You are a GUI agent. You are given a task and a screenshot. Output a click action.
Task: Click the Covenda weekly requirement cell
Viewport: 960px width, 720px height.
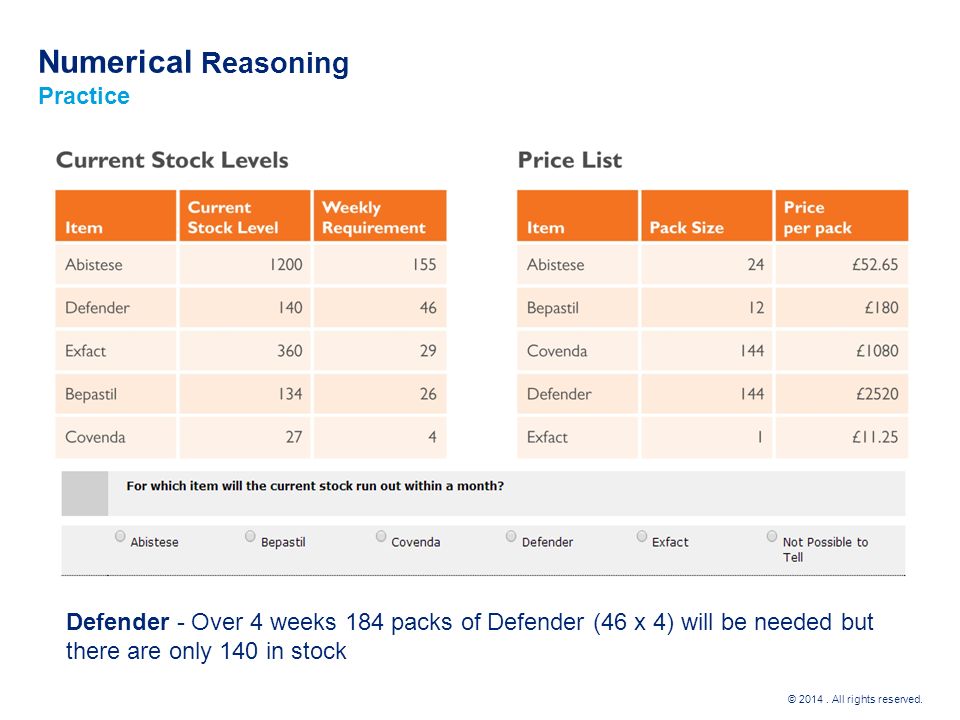tap(380, 437)
